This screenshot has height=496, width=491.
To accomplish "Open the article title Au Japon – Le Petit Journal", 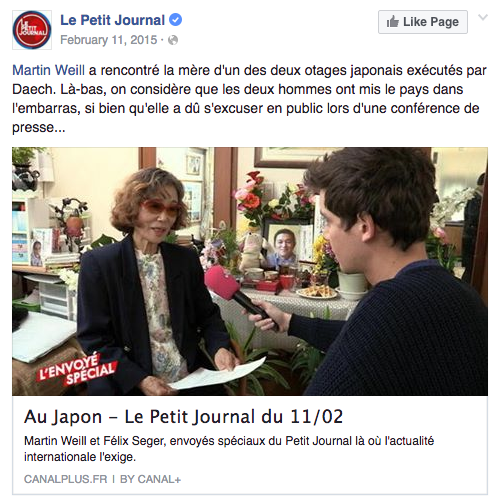I will [x=183, y=417].
